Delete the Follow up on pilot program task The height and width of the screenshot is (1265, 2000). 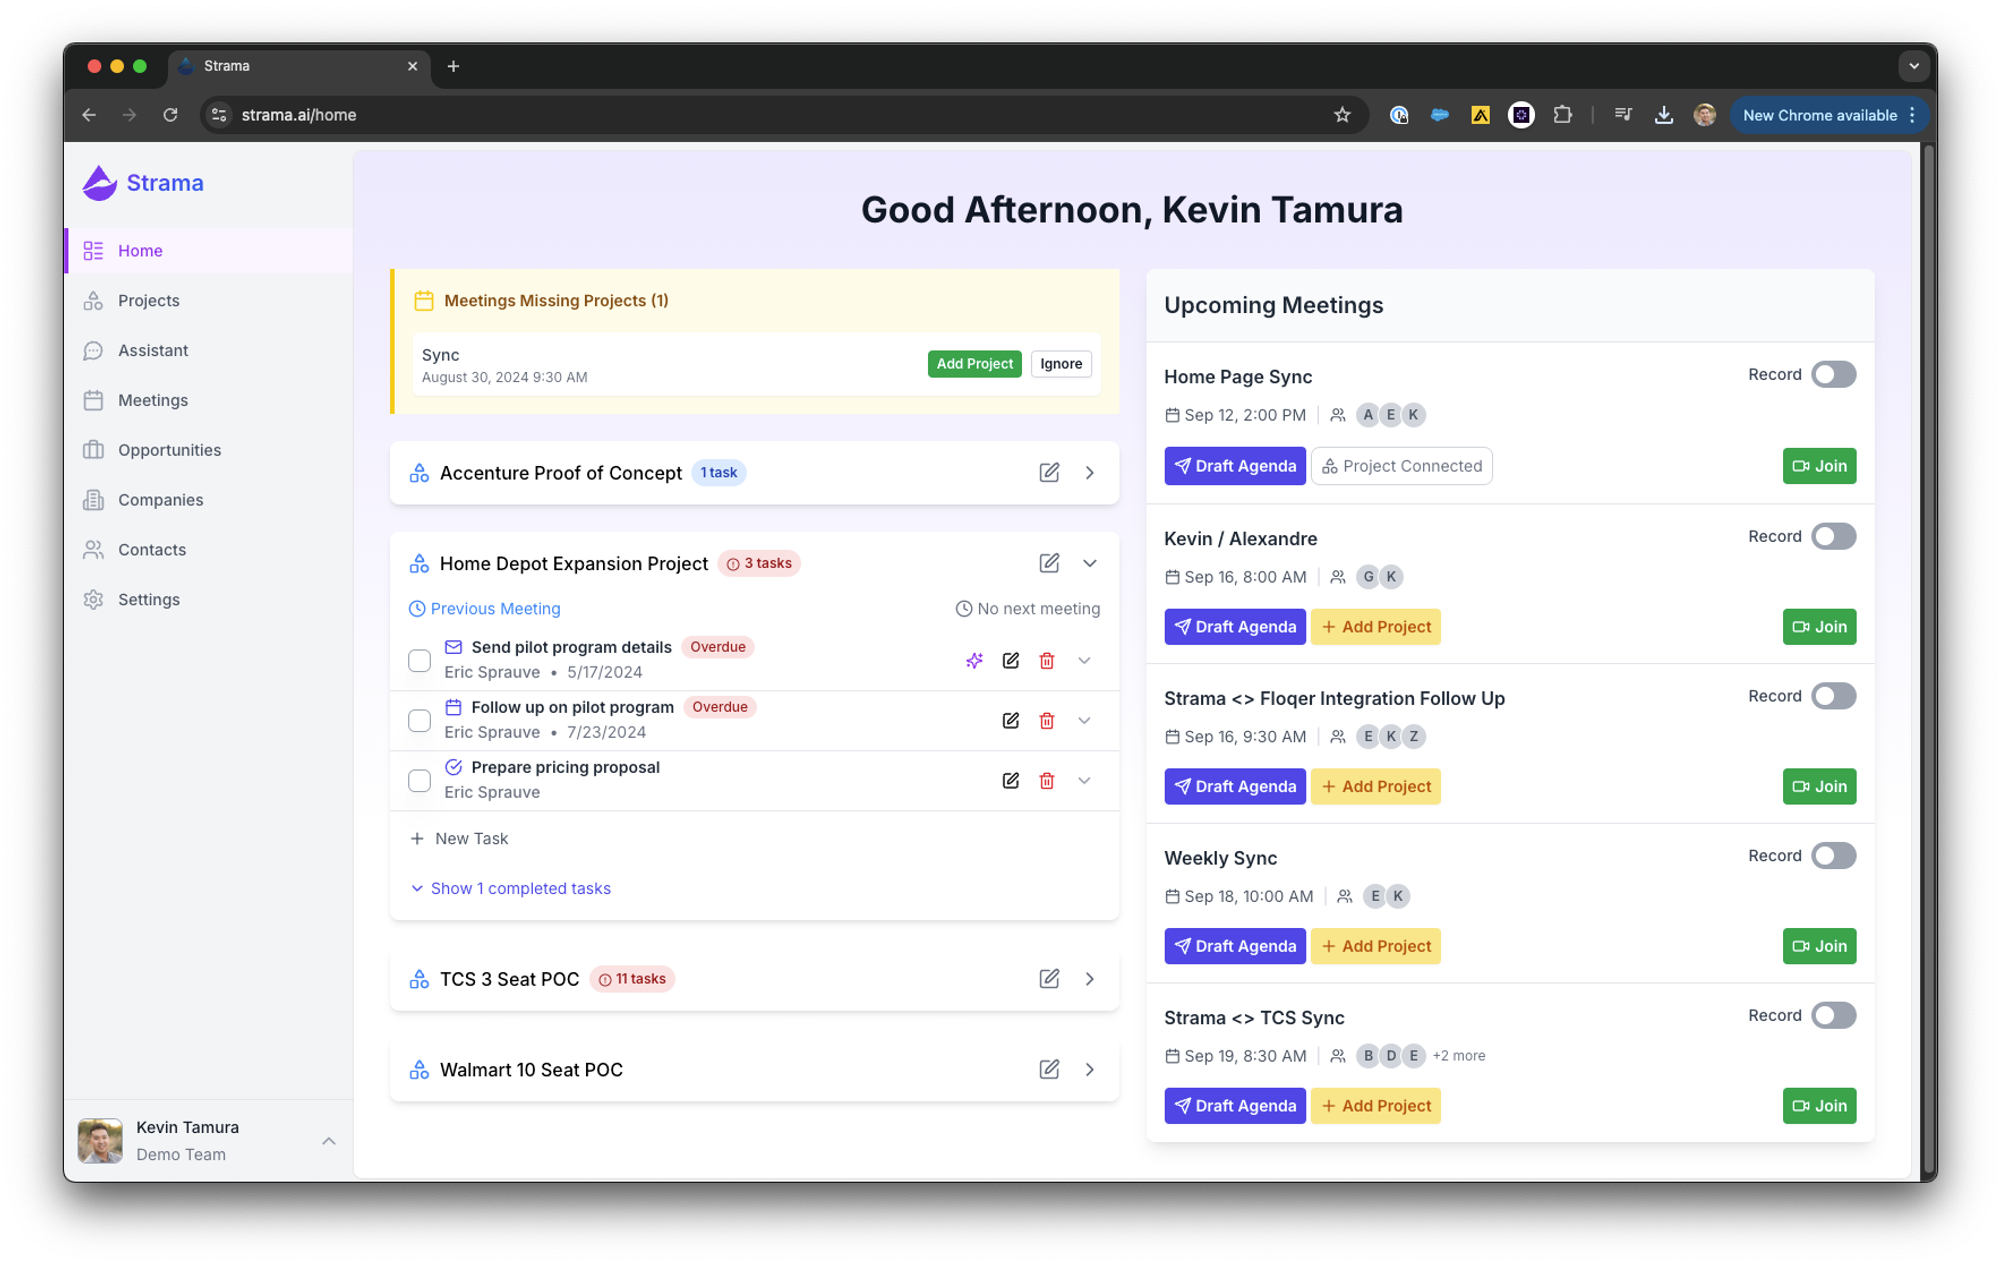point(1046,721)
